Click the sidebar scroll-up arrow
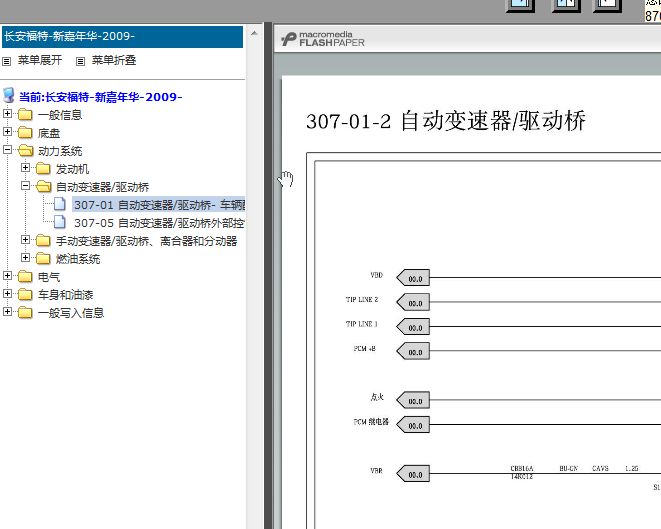This screenshot has height=529, width=661. [x=254, y=33]
